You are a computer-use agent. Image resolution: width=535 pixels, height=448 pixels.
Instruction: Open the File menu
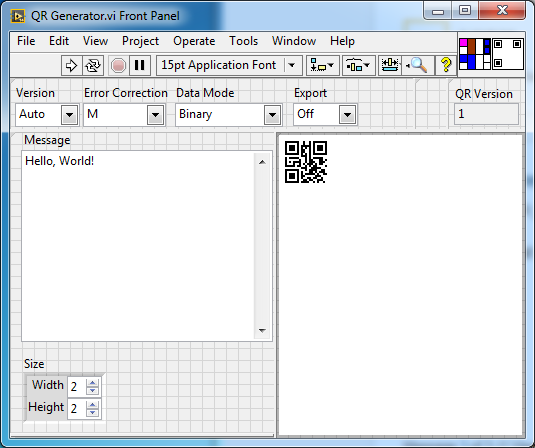point(26,41)
